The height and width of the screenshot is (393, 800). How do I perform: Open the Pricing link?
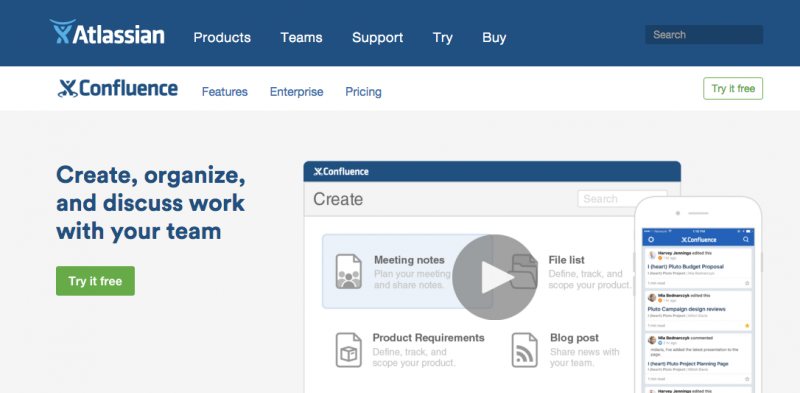coord(363,92)
